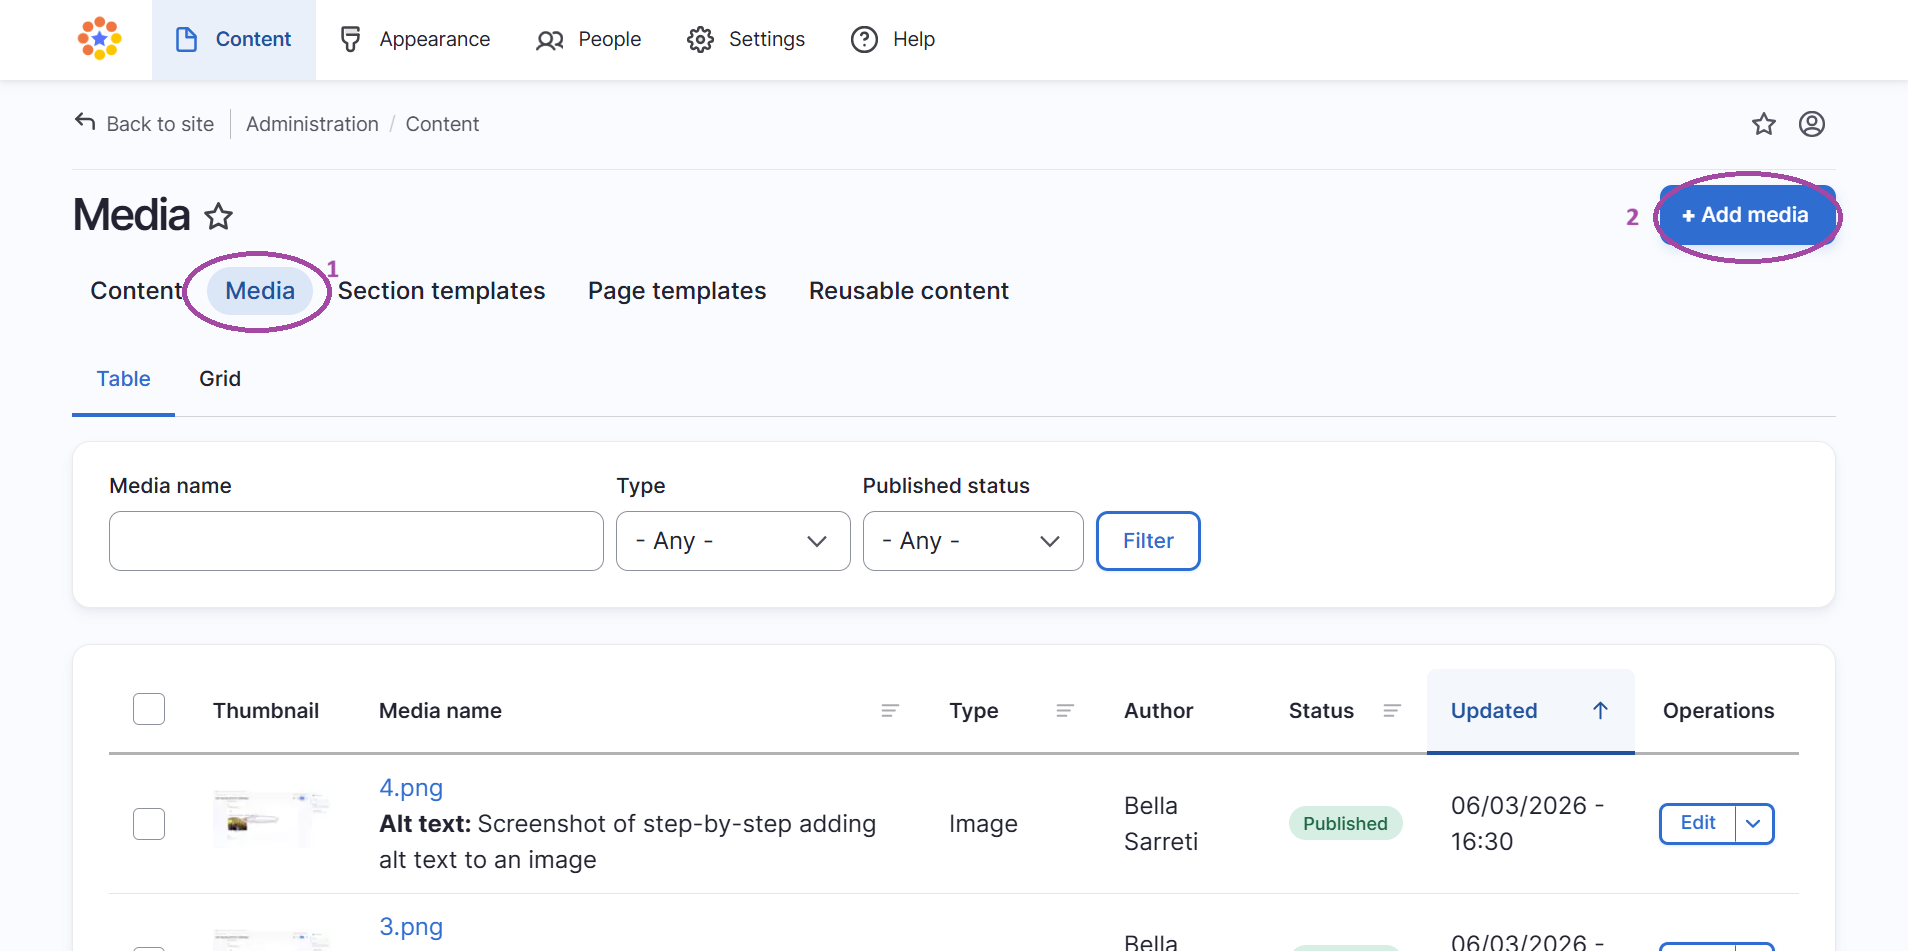Open the Type filter dropdown
This screenshot has width=1908, height=951.
[x=733, y=541]
